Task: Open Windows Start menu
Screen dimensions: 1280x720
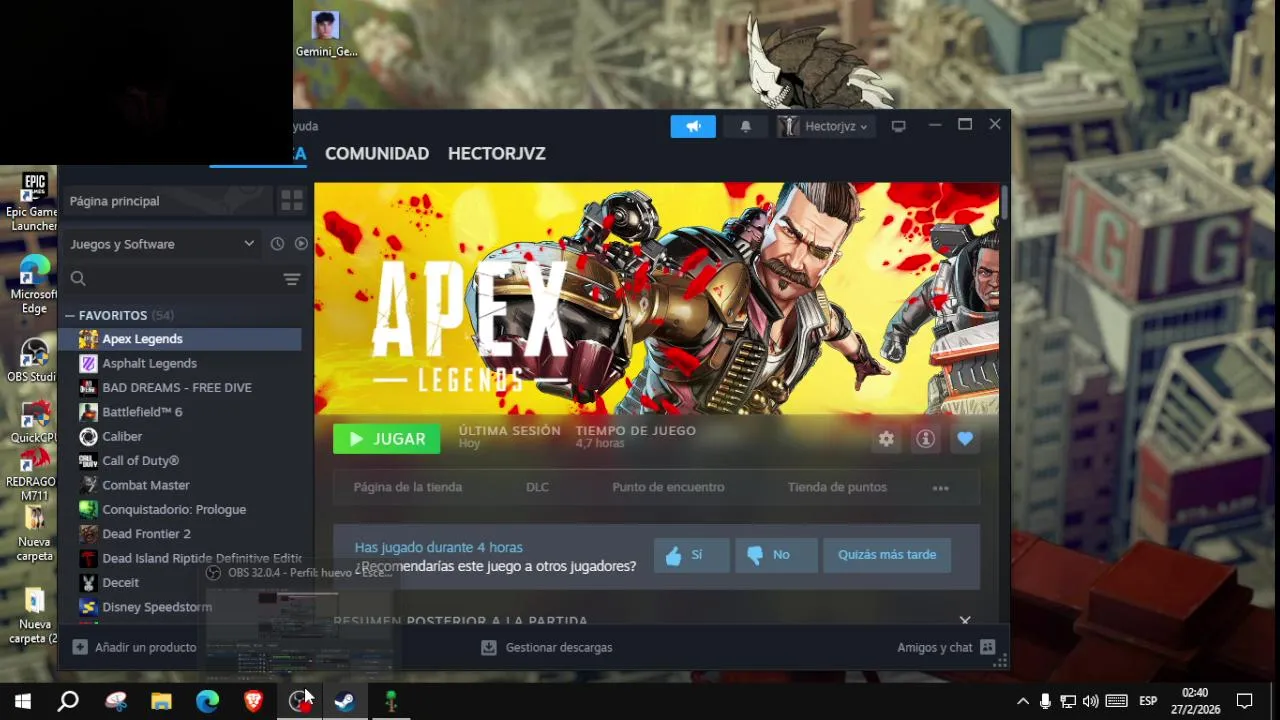Action: point(22,701)
